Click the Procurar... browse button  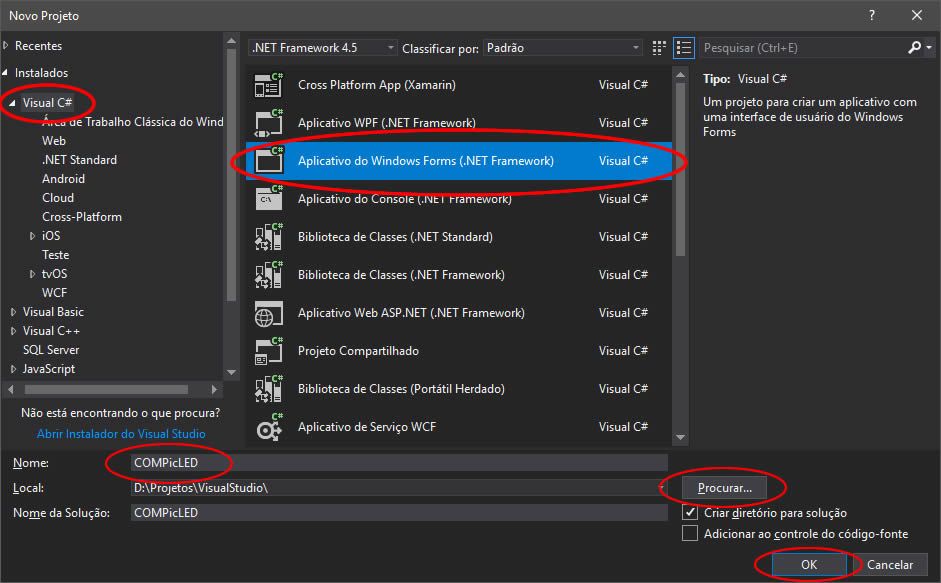click(x=724, y=488)
